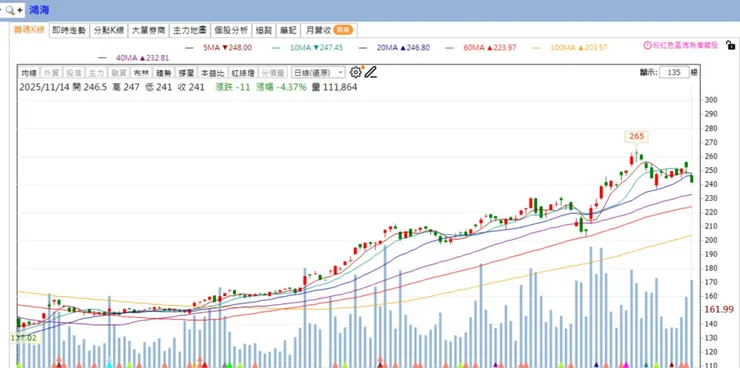
Task: Toggle the 布林 bands button
Action: coord(141,73)
